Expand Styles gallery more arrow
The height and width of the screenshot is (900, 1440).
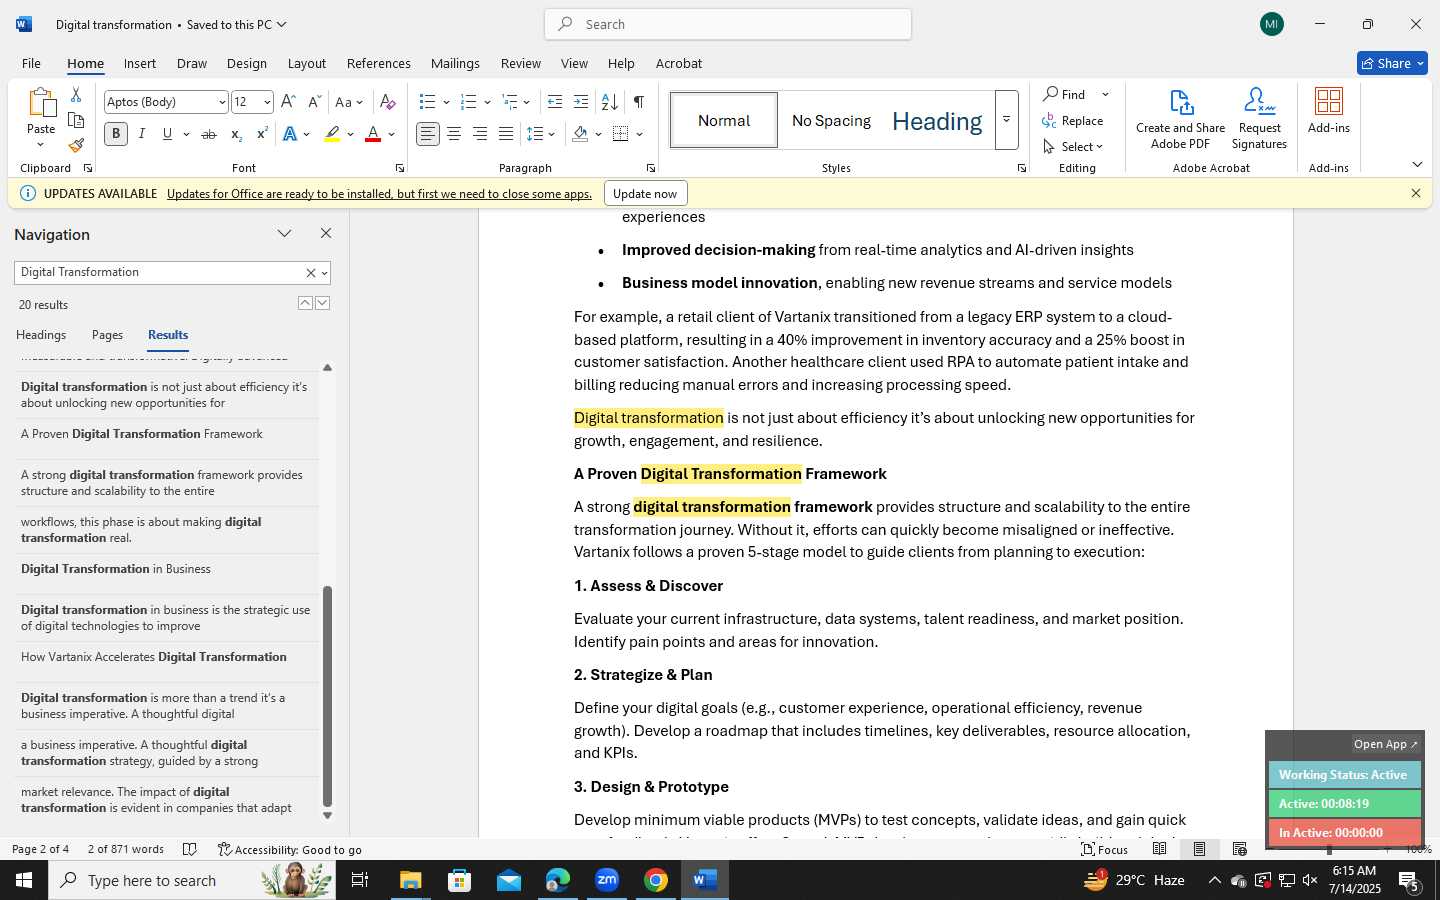tap(1006, 120)
